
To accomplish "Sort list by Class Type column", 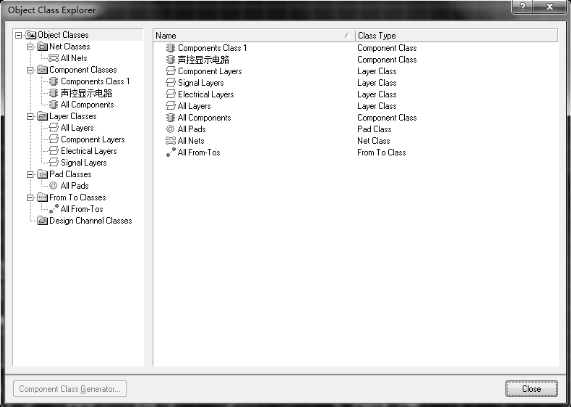I will click(456, 35).
